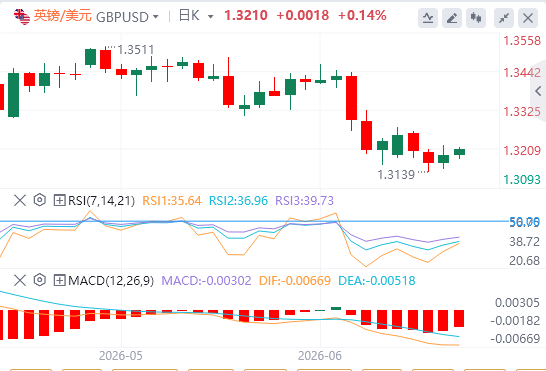Collapse the chart using the shrink arrows icon

(x=504, y=18)
